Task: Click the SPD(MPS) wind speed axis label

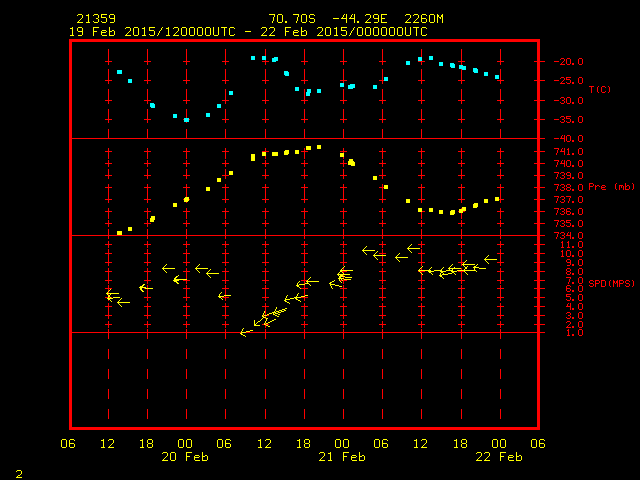Action: [611, 283]
